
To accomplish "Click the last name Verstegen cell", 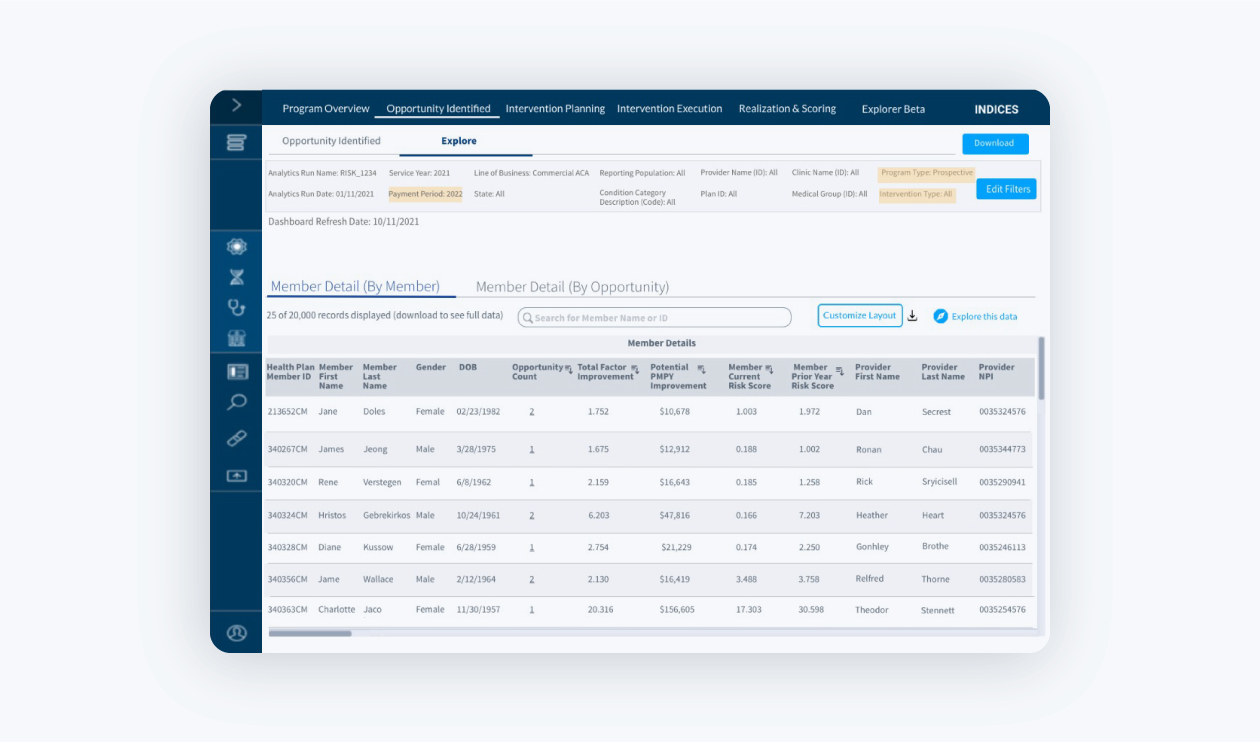I will (382, 482).
